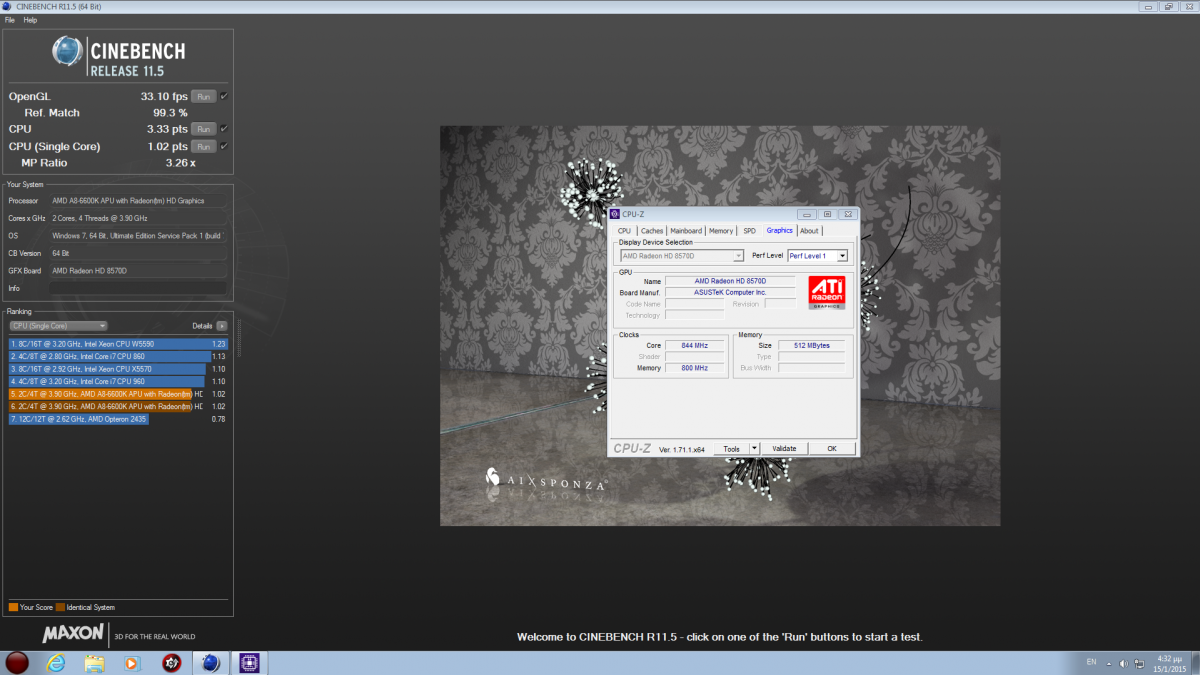Switch to the About tab
This screenshot has height=675, width=1200.
pyautogui.click(x=809, y=231)
